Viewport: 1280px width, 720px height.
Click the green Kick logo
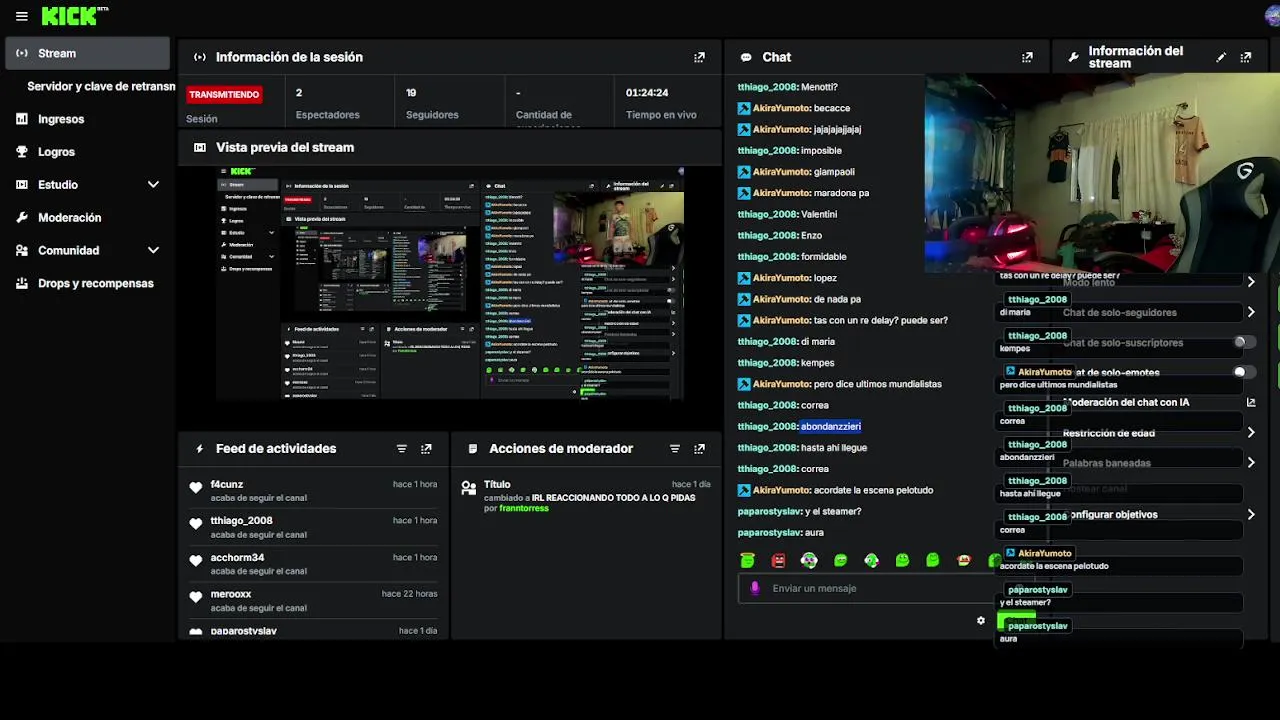pyautogui.click(x=70, y=16)
